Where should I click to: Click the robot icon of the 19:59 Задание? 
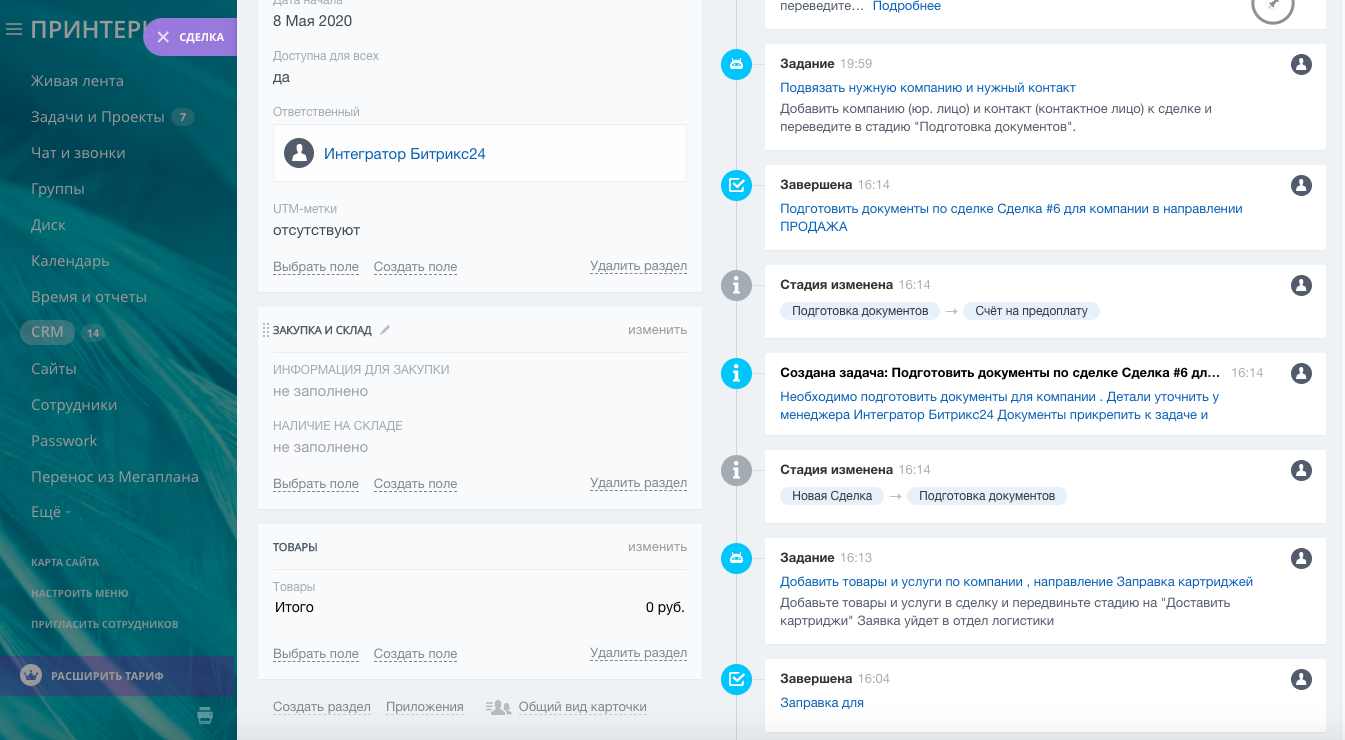pos(737,64)
